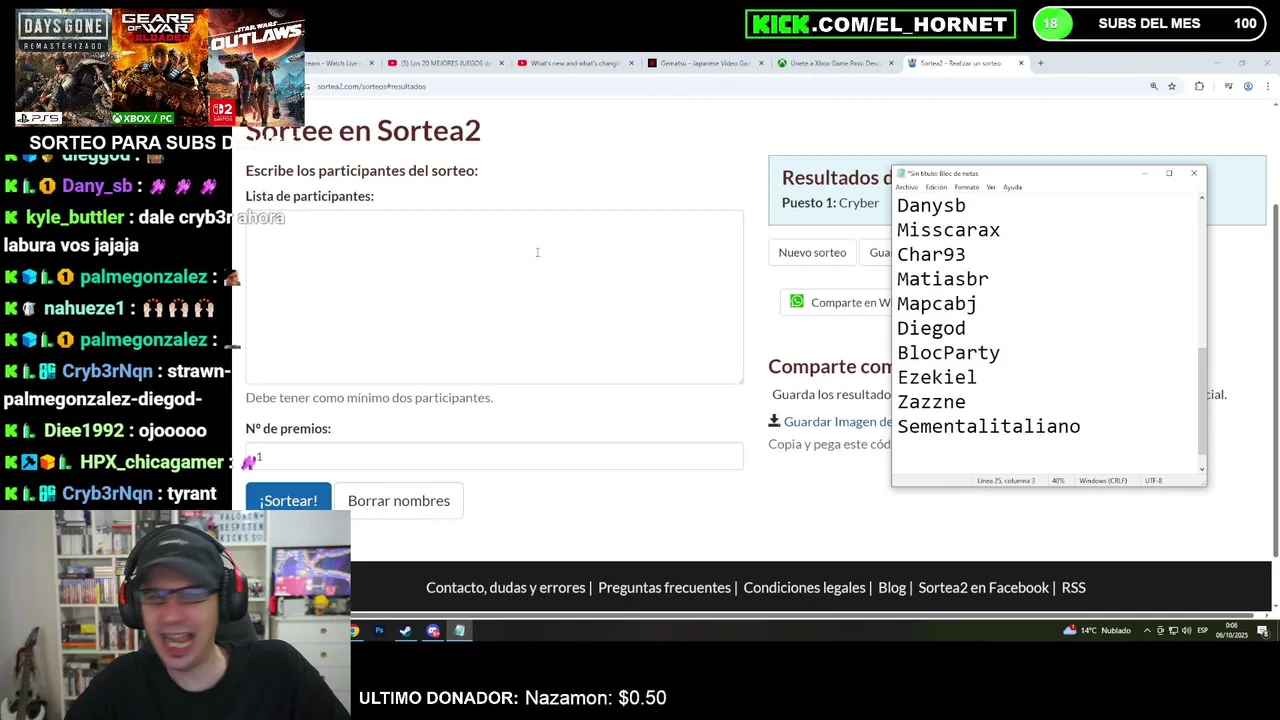Viewport: 1280px width, 720px height.
Task: Click the Borrar nombres button
Action: 398,500
